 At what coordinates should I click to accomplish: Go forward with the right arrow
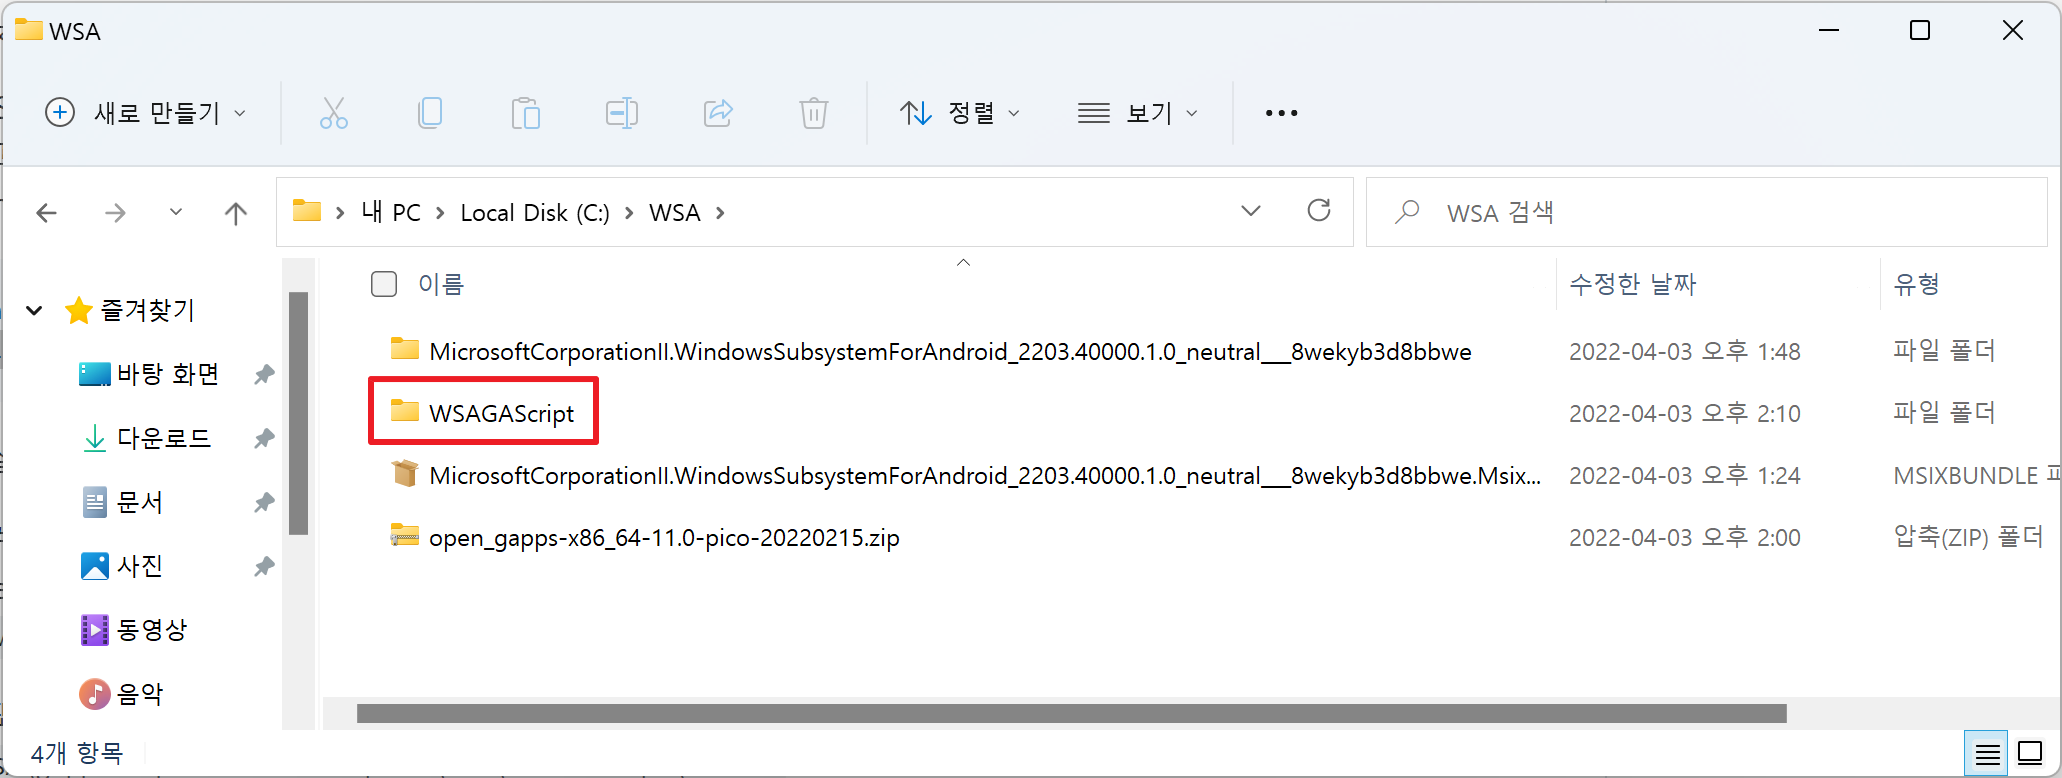[x=116, y=212]
